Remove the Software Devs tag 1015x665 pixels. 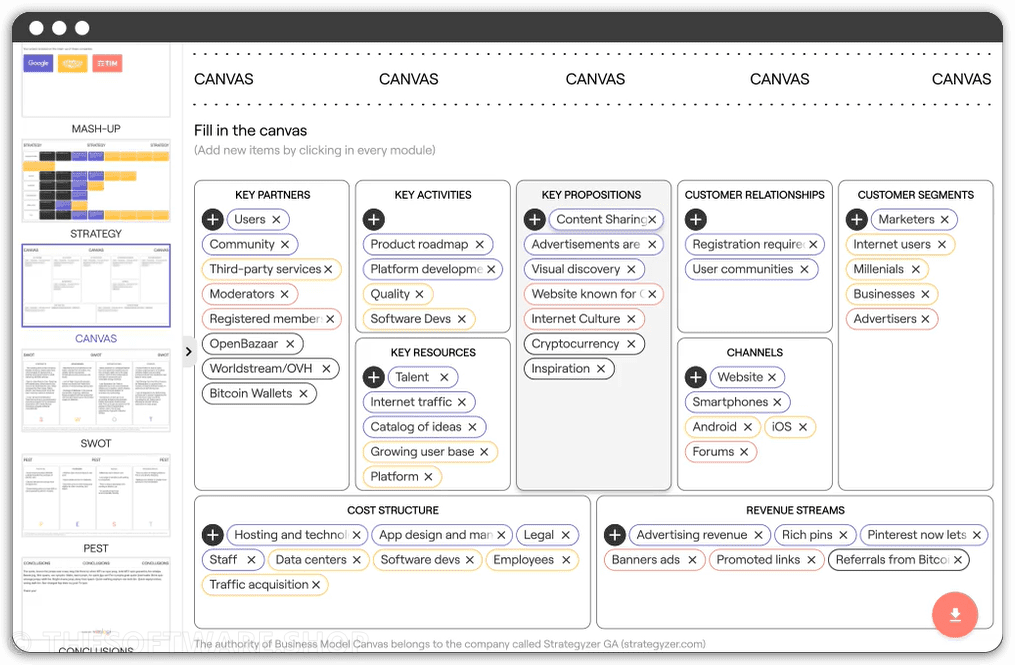point(462,319)
